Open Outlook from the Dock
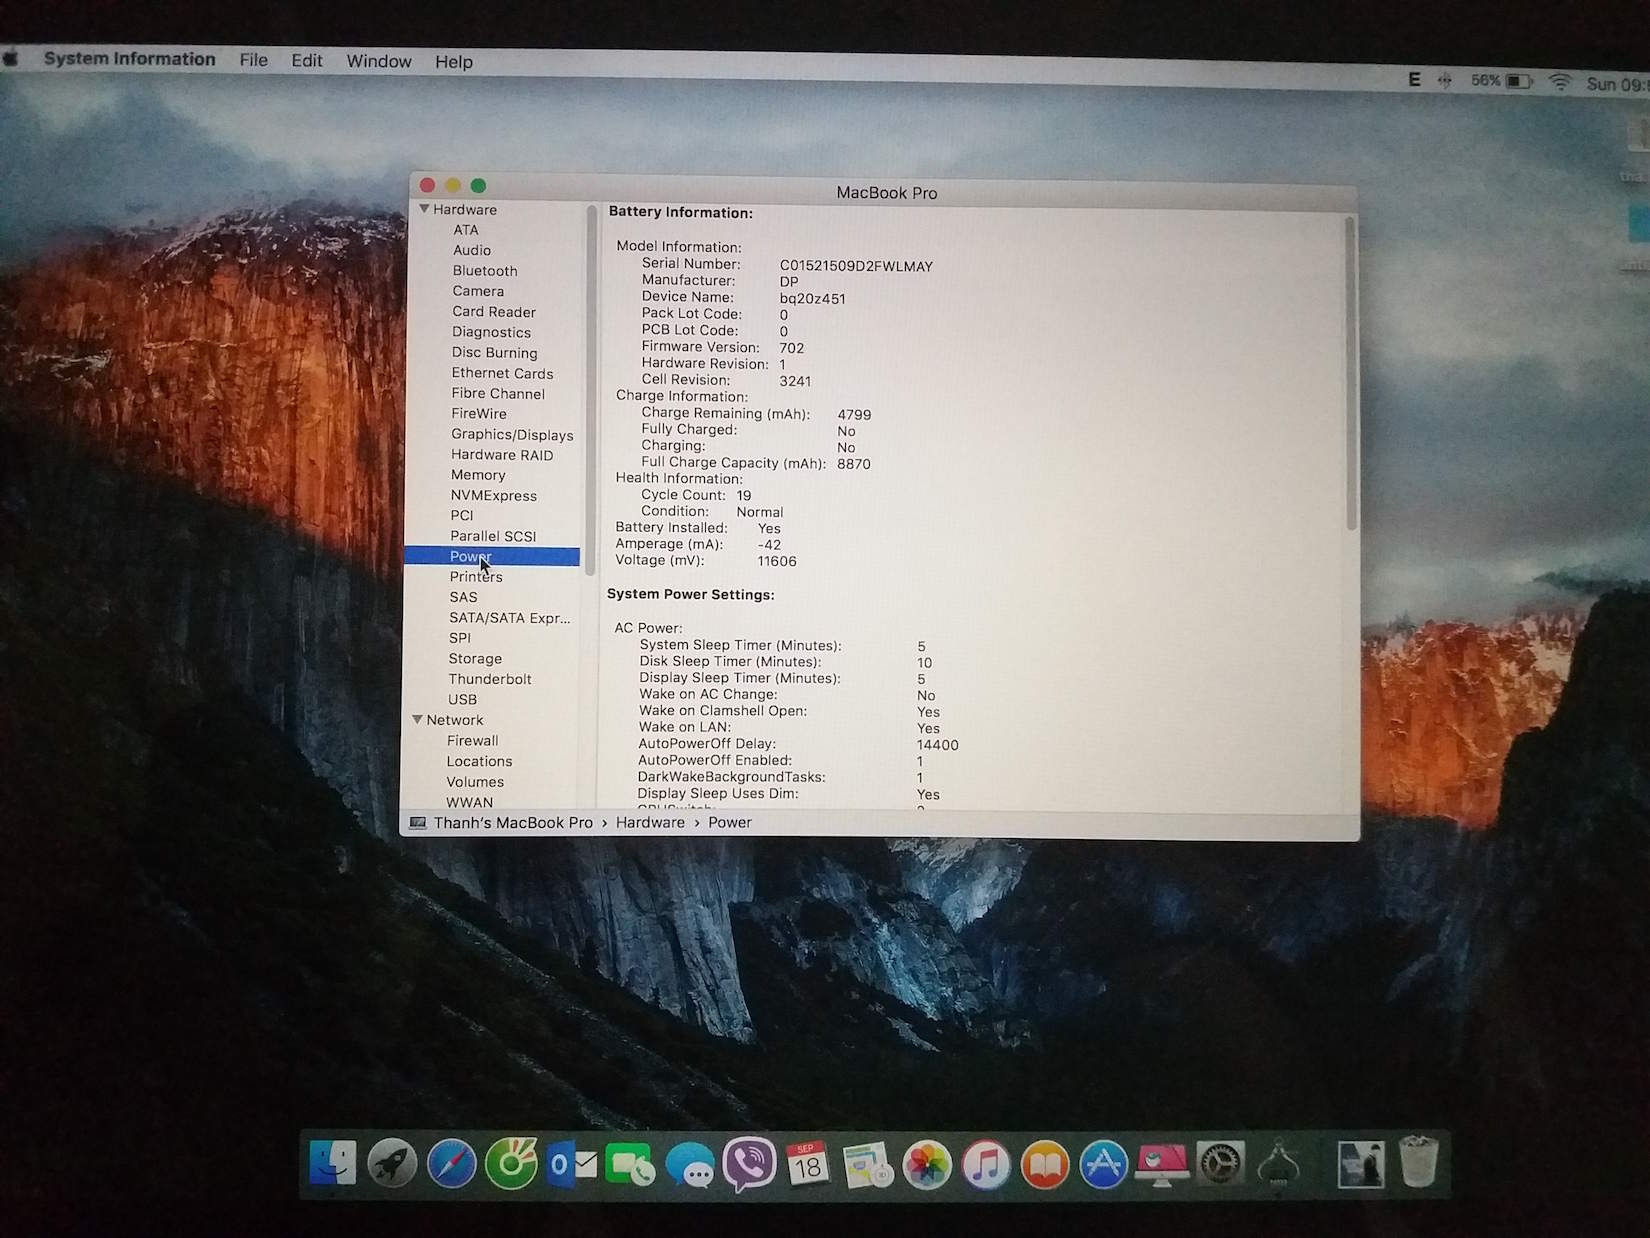The height and width of the screenshot is (1238, 1650). tap(571, 1165)
